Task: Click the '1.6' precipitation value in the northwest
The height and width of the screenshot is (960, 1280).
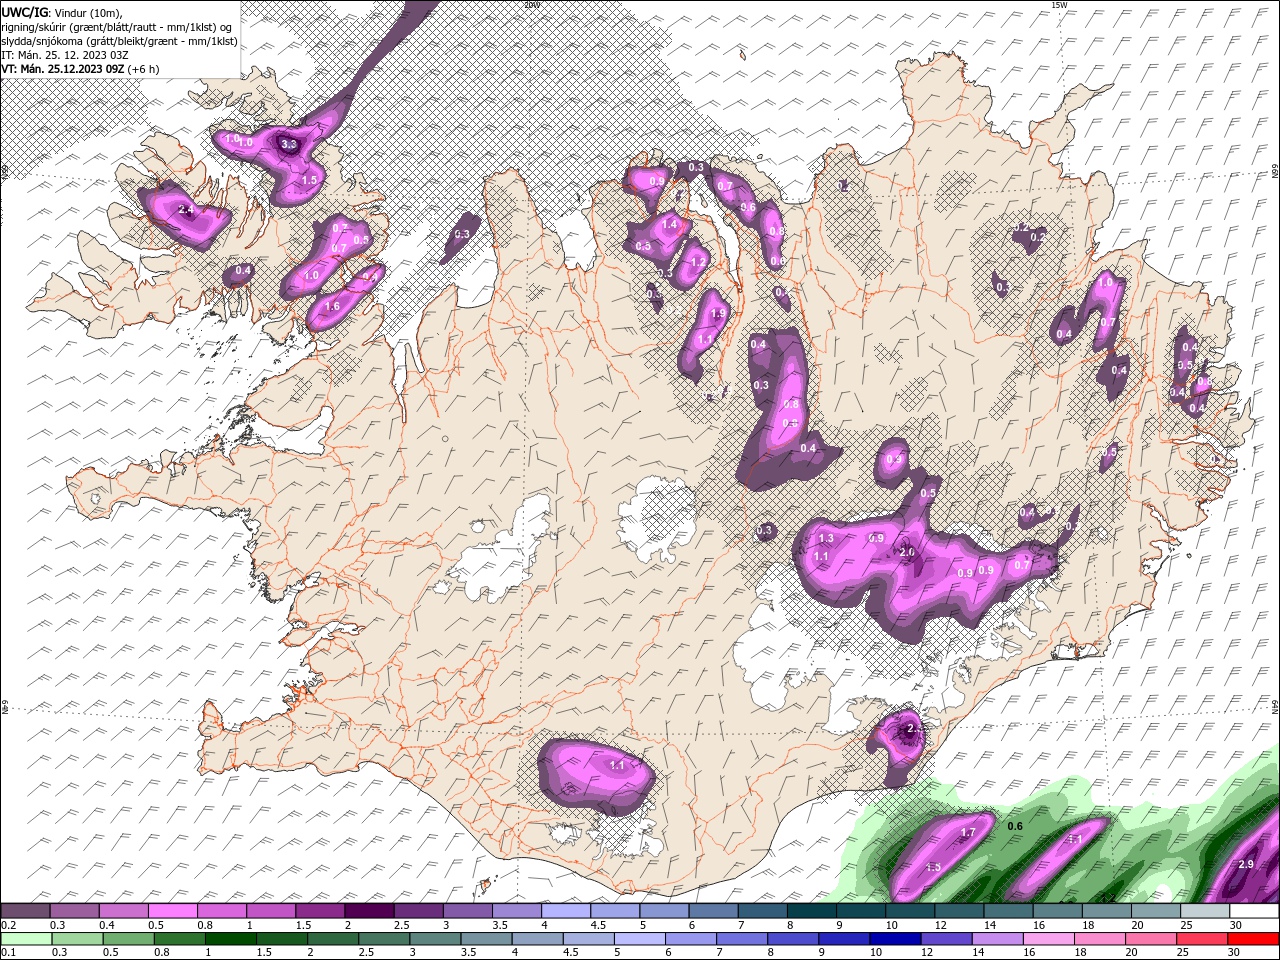Action: pos(332,306)
